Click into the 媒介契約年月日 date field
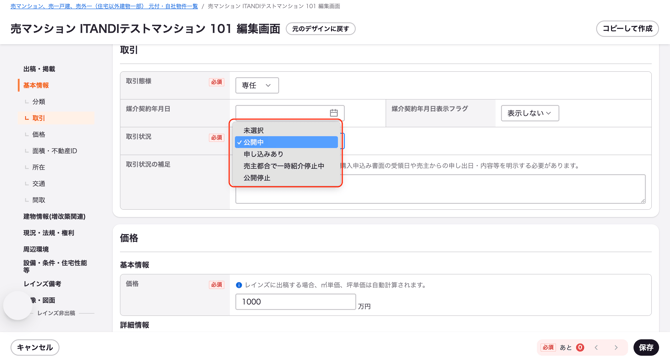670x363 pixels. click(x=290, y=113)
